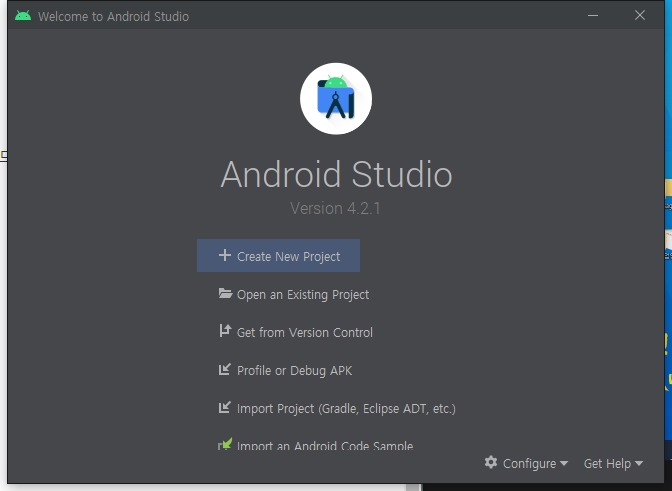Click the green Android code sample icon
The width and height of the screenshot is (672, 491).
click(x=225, y=444)
